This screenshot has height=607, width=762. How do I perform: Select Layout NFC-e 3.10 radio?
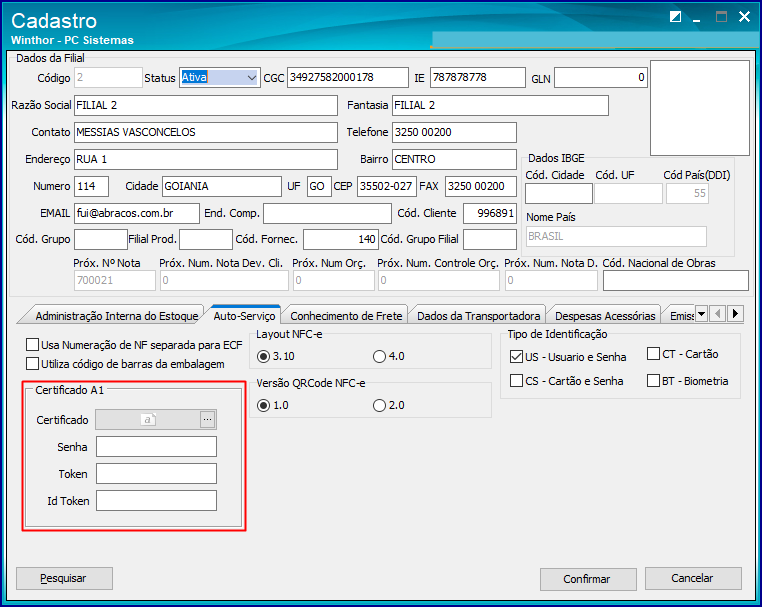coord(263,356)
